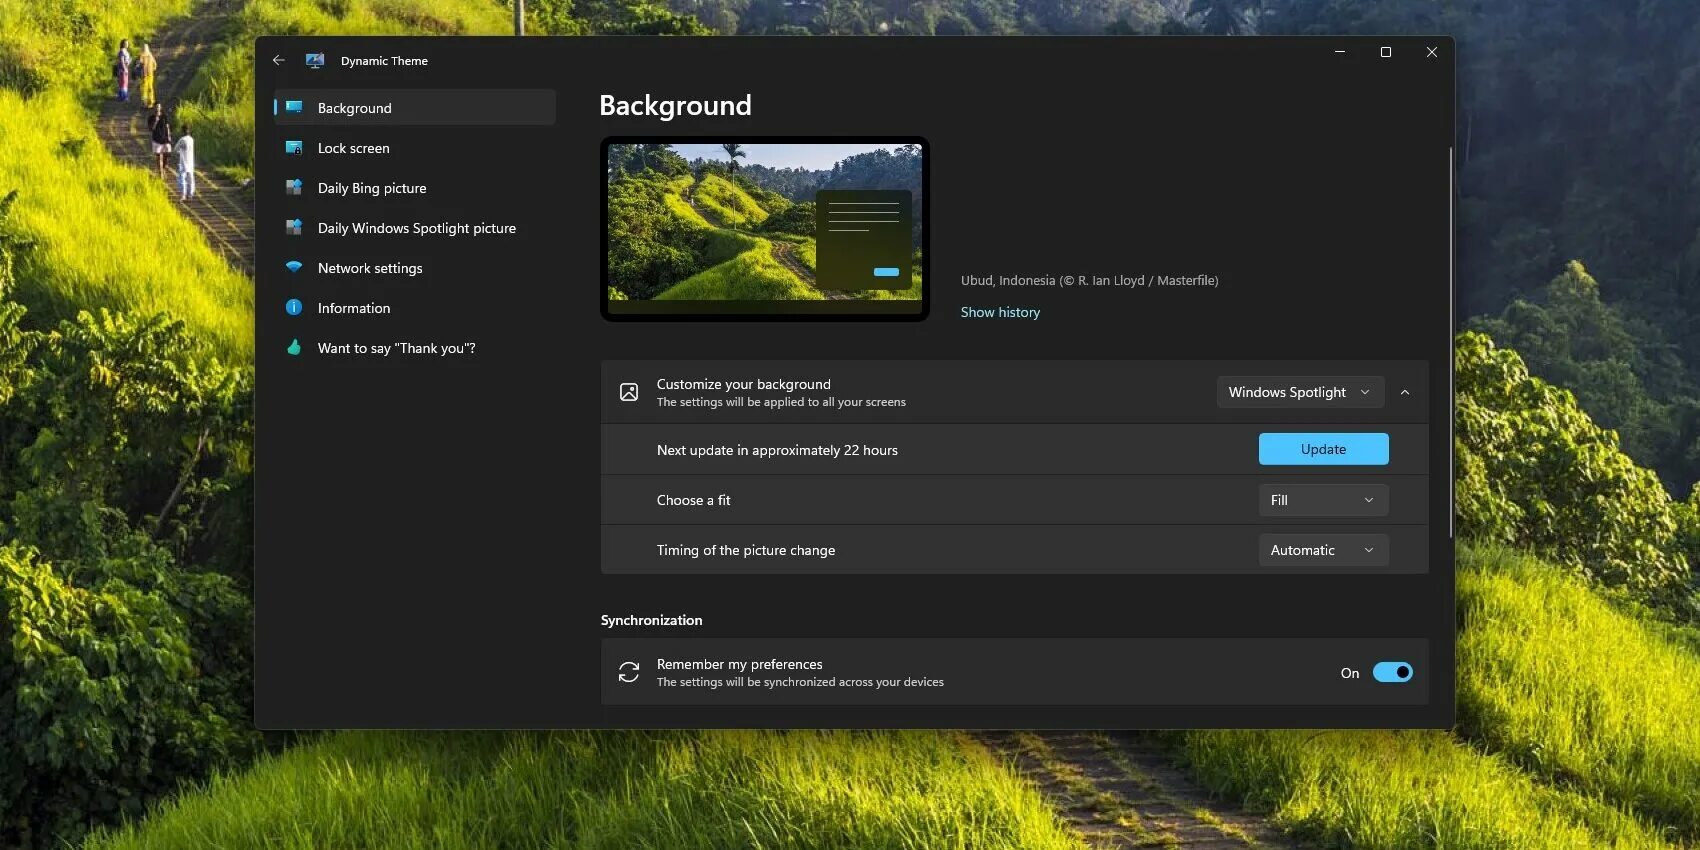
Task: Click the thumbs-up Thank you icon
Action: coord(294,347)
